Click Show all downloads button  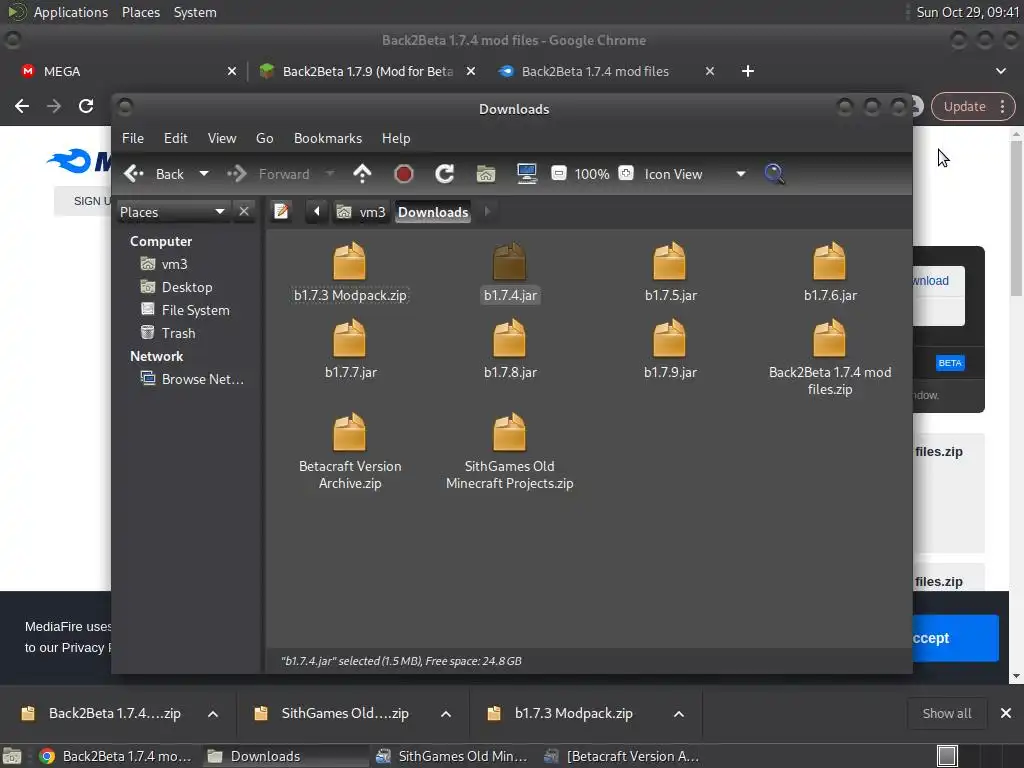pyautogui.click(x=946, y=713)
